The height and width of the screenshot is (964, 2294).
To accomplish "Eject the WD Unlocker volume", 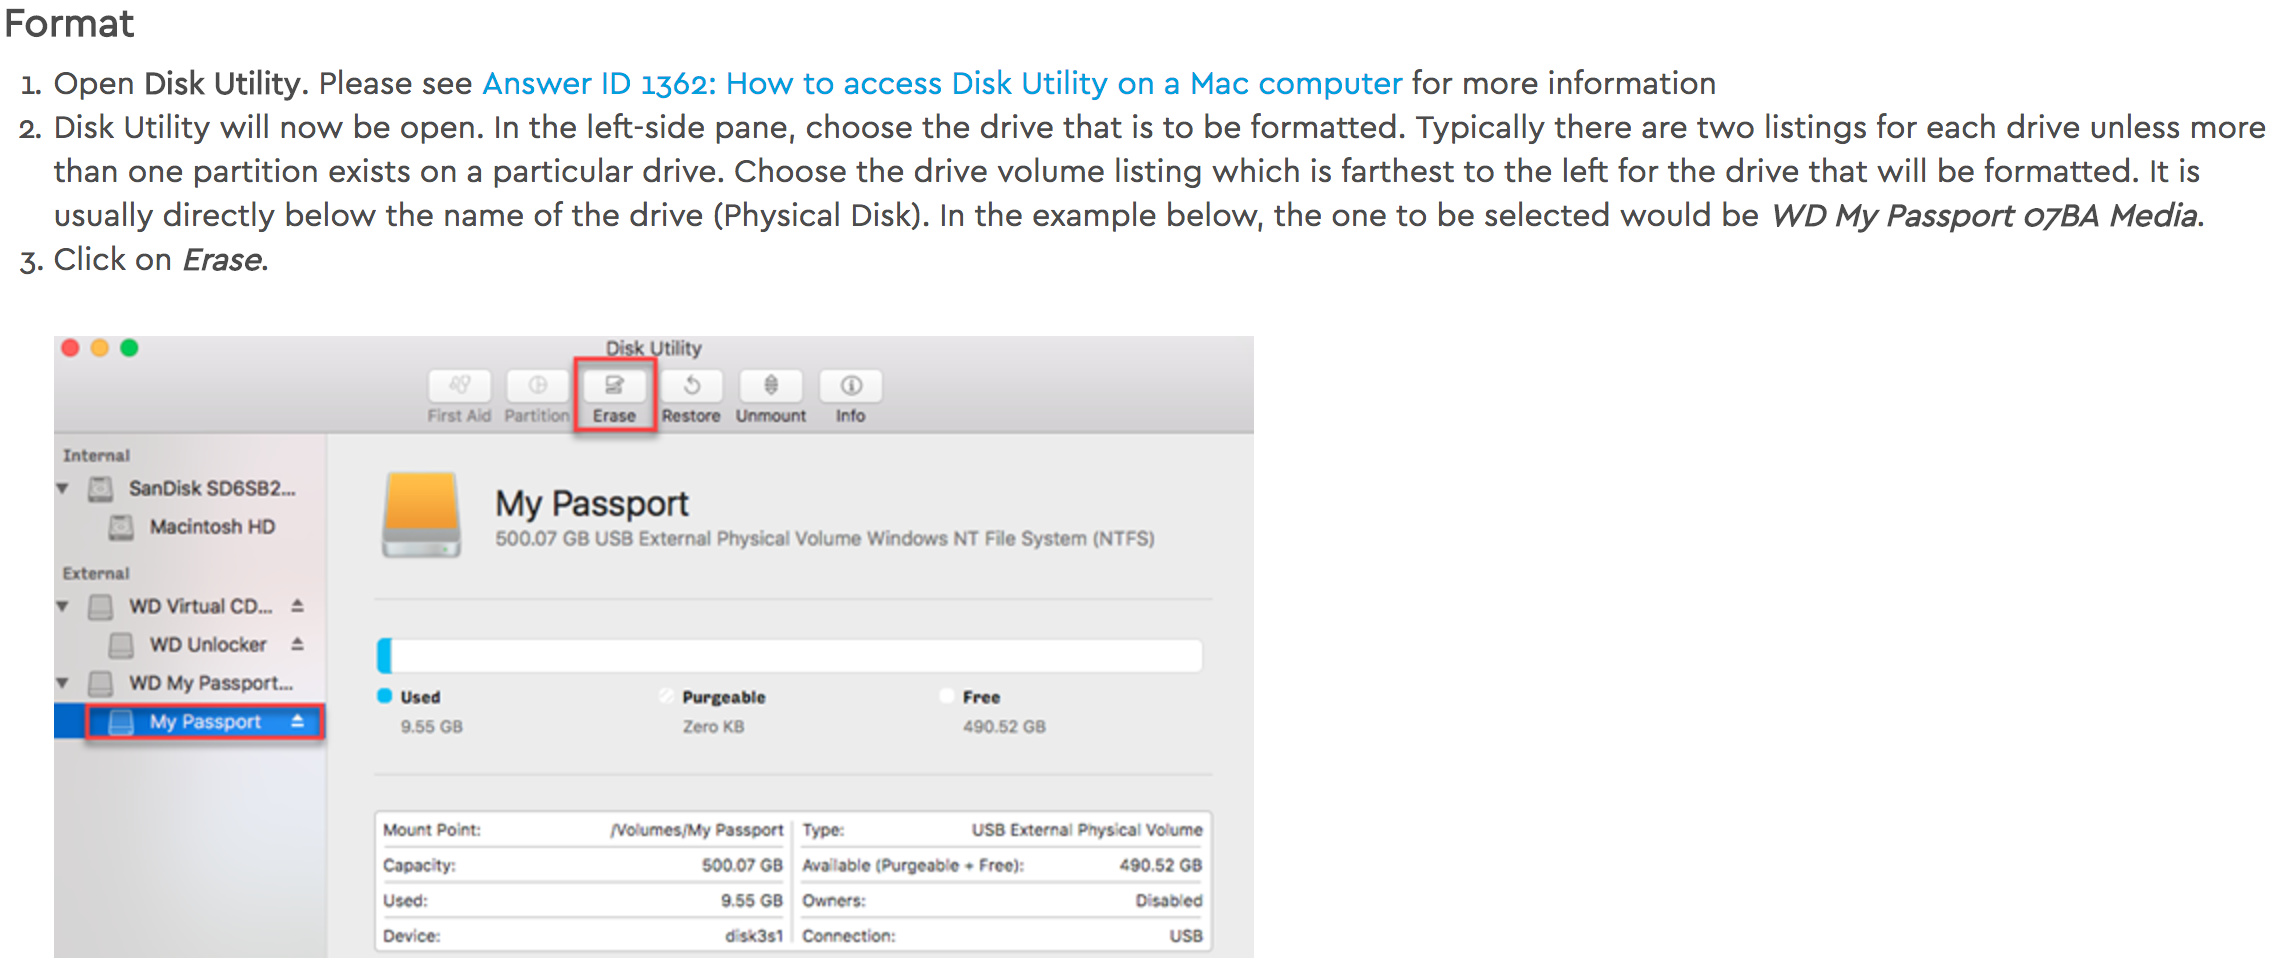I will 297,644.
